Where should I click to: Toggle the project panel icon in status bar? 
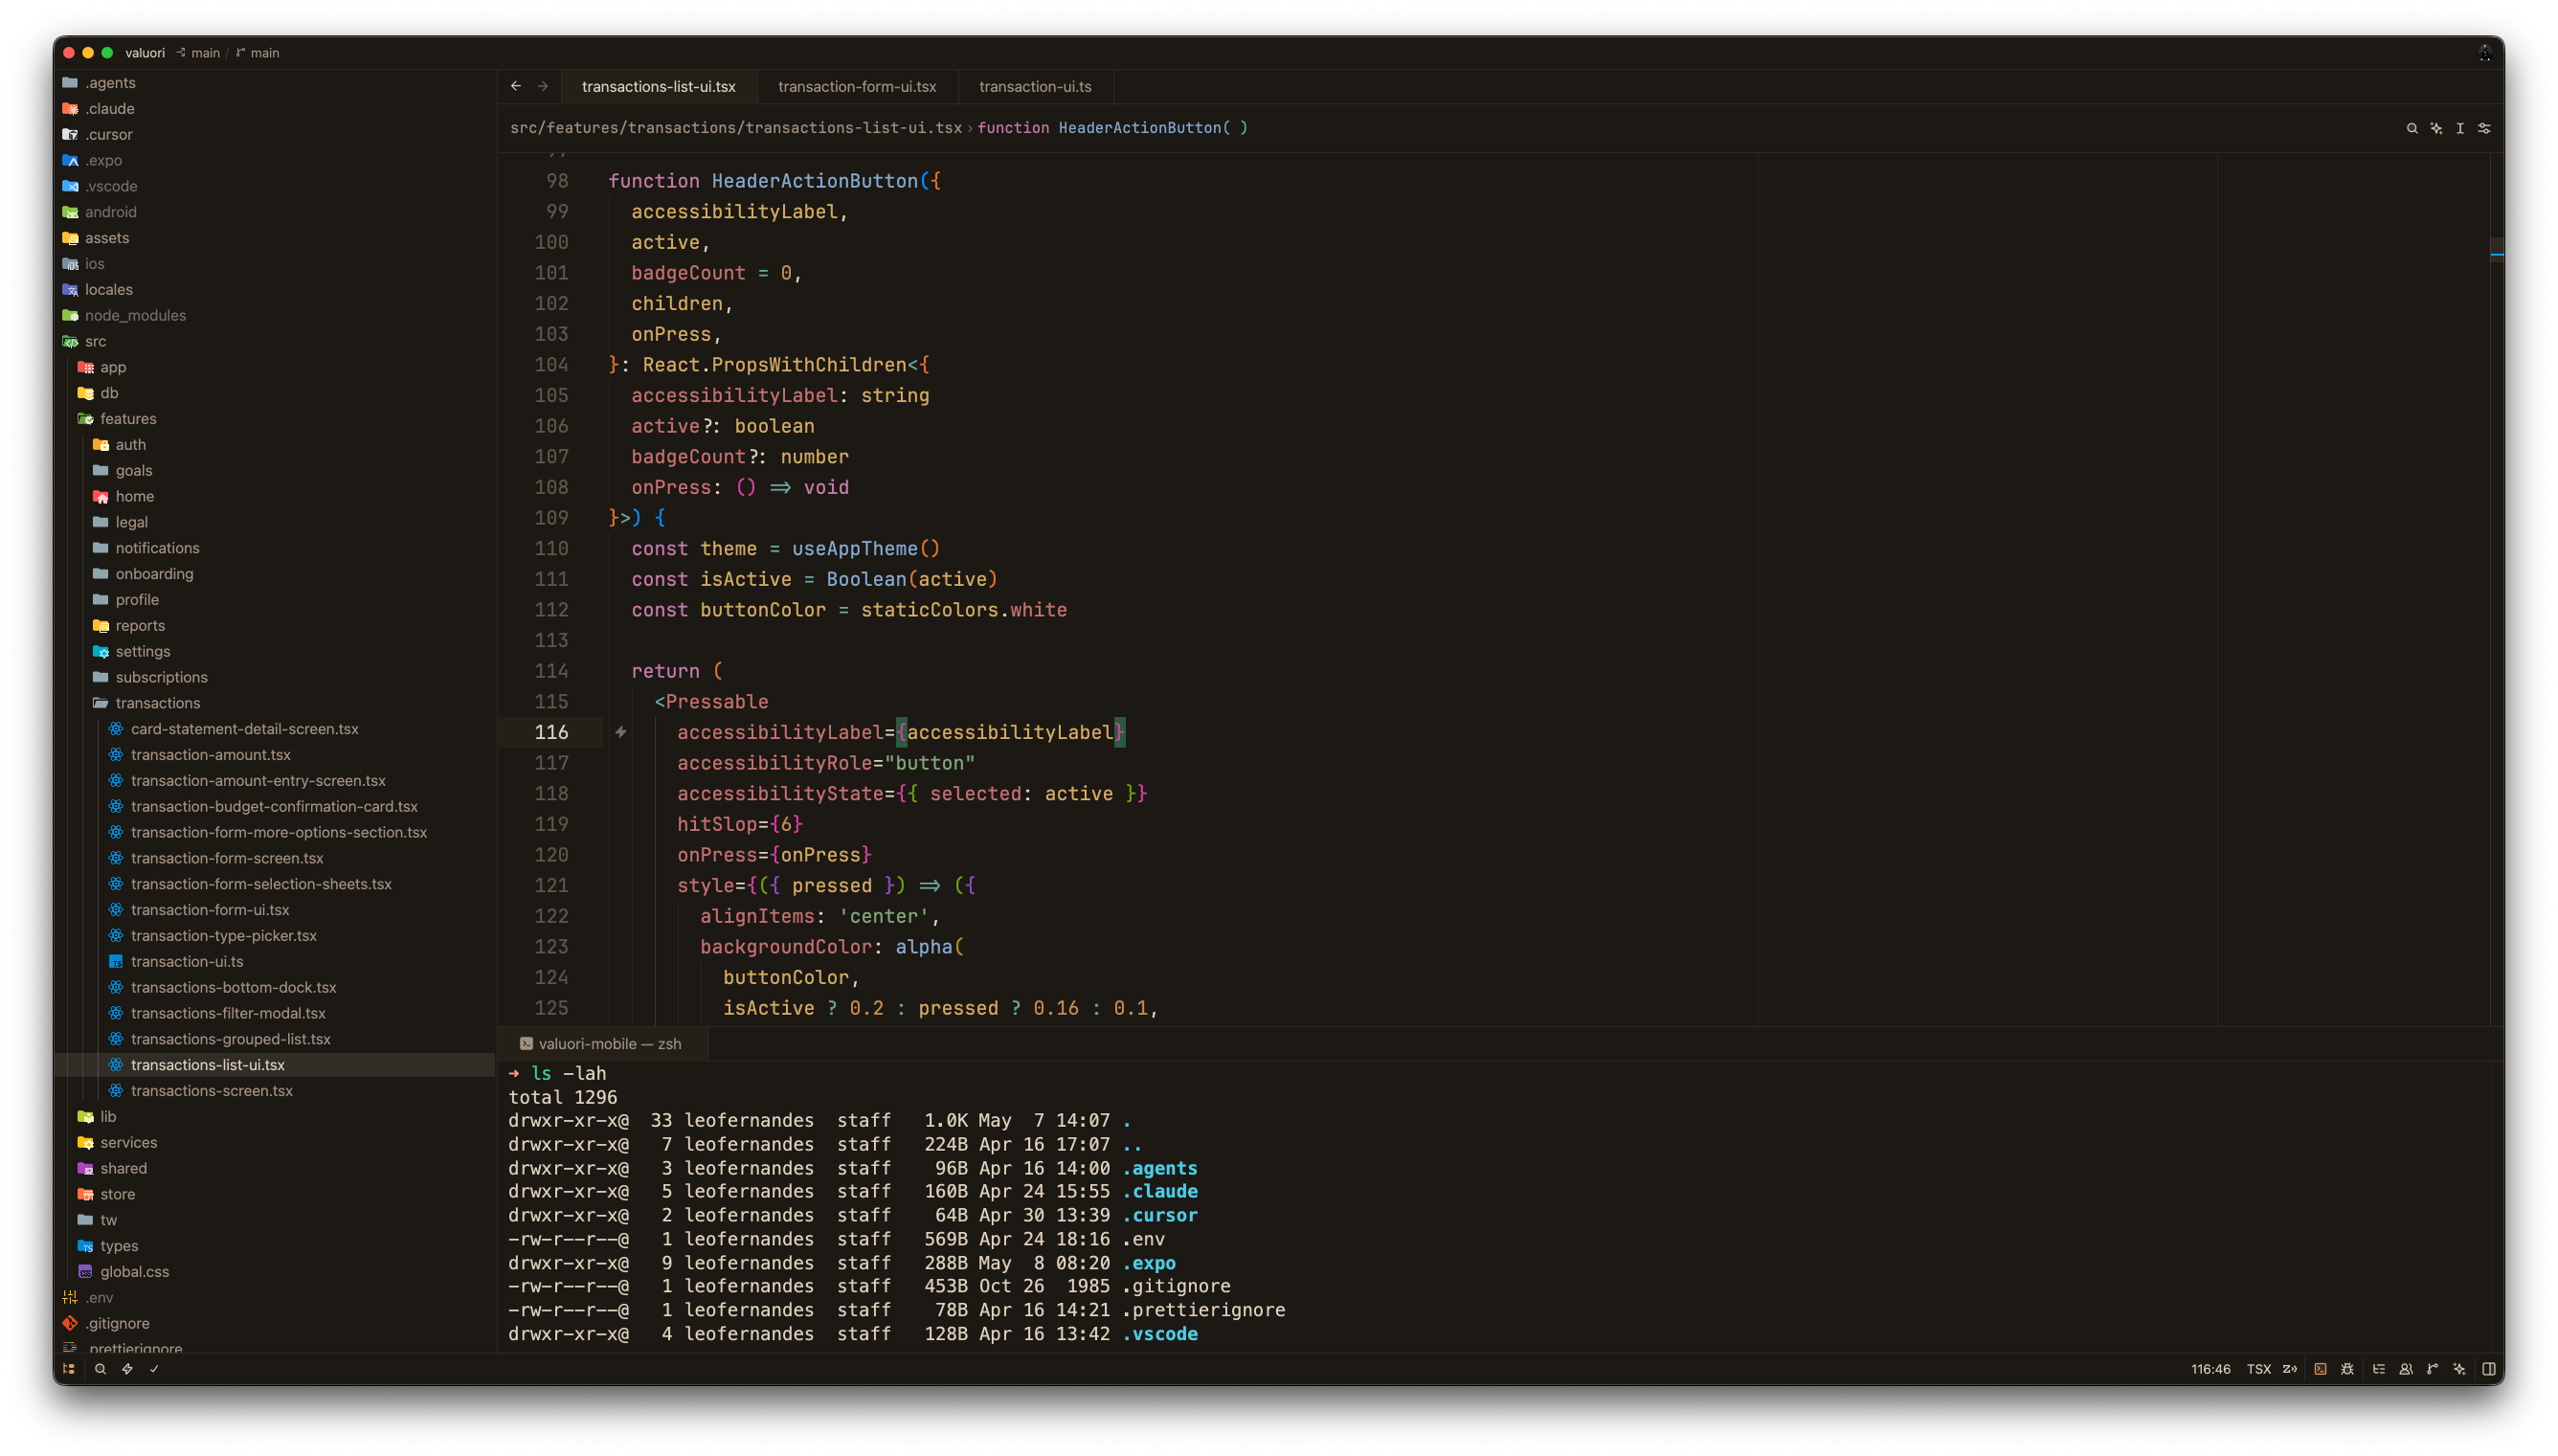tap(69, 1369)
